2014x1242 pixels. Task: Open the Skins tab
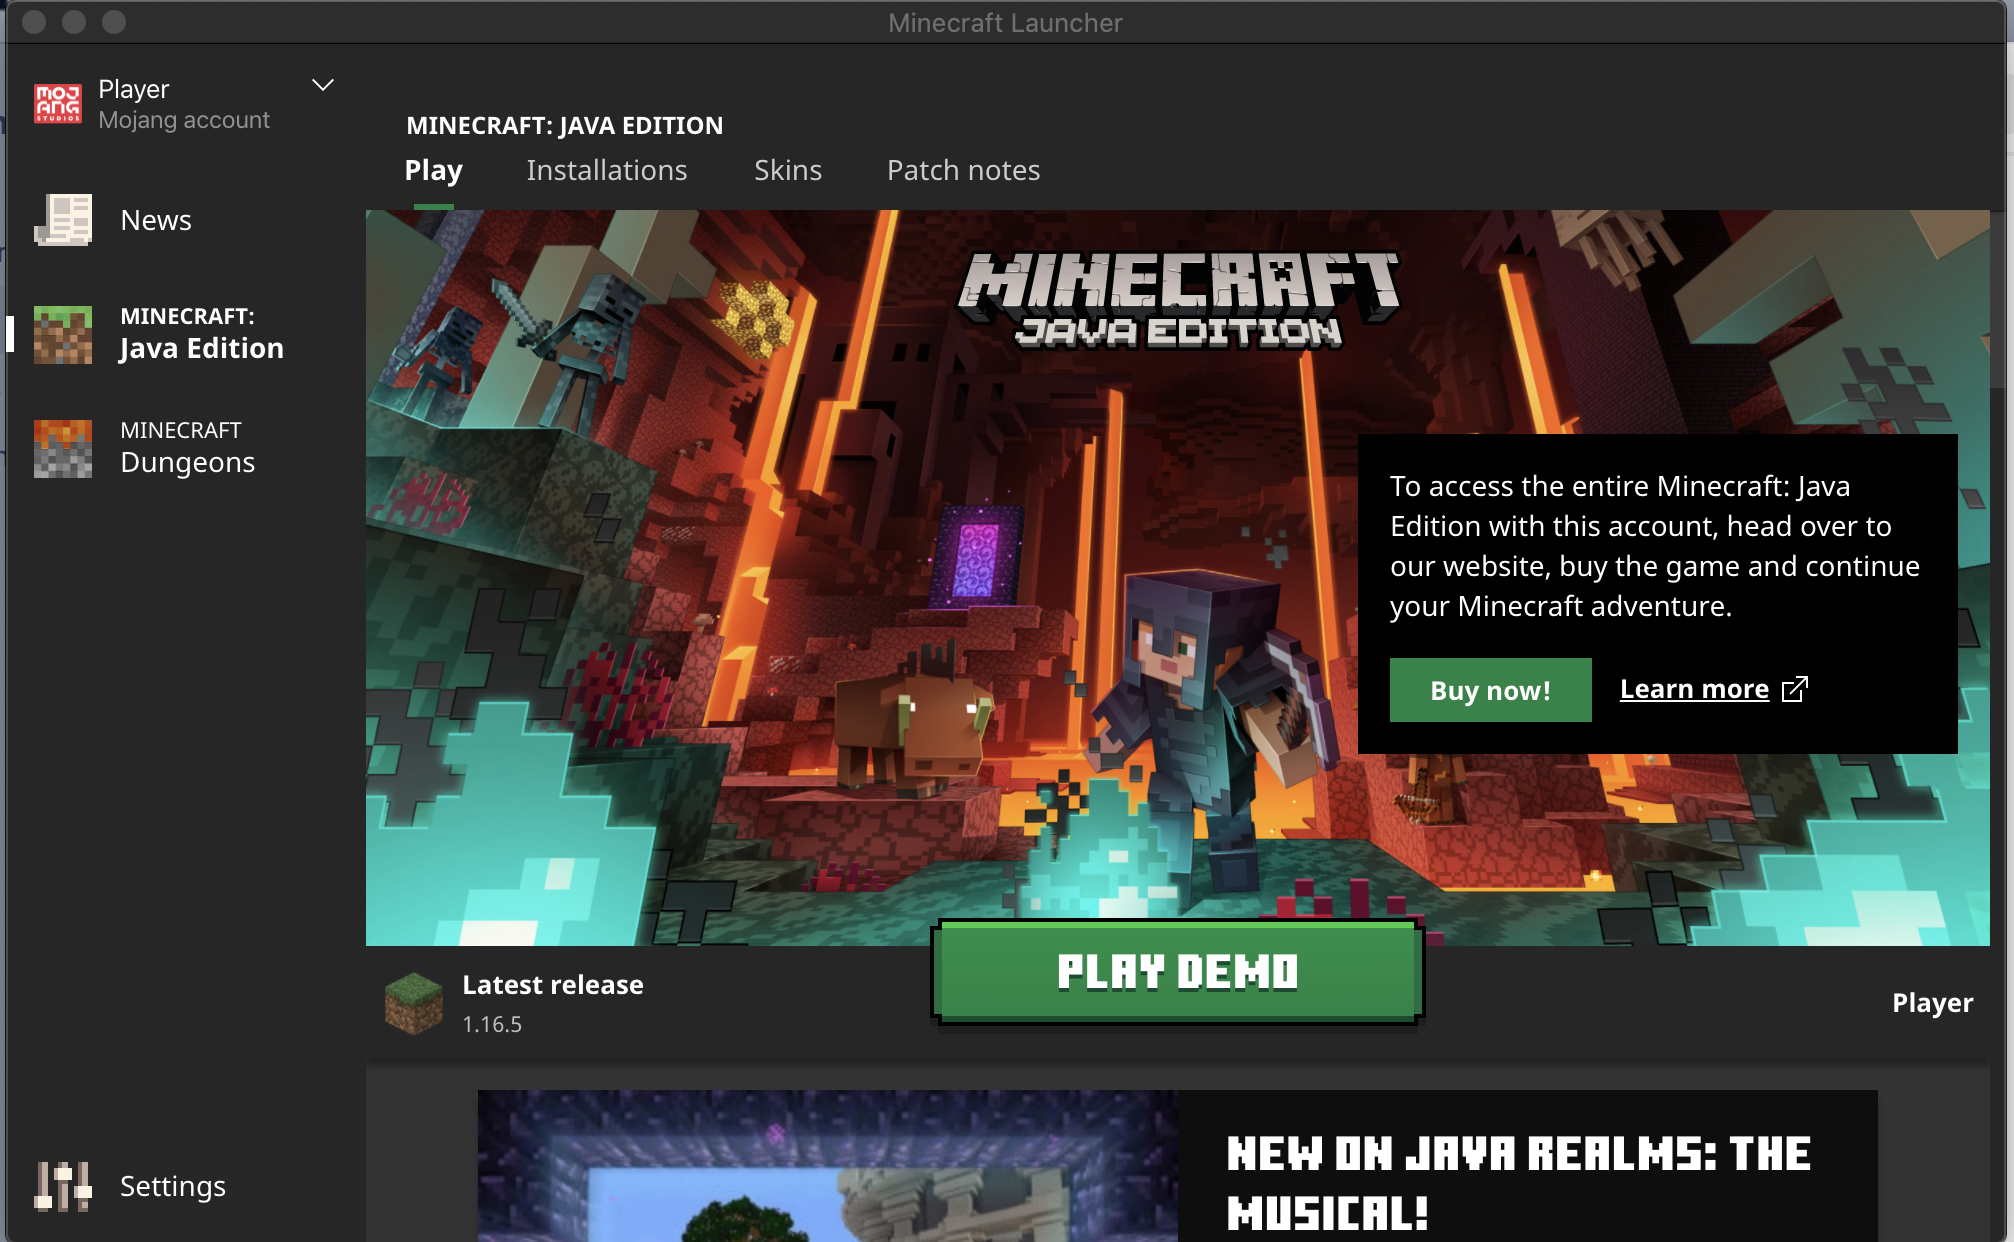click(787, 170)
